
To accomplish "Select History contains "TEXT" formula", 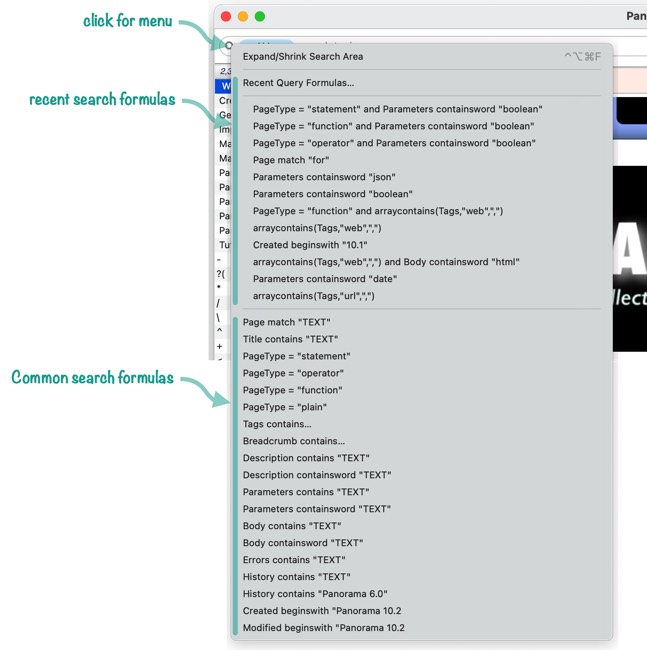I will tap(422, 577).
